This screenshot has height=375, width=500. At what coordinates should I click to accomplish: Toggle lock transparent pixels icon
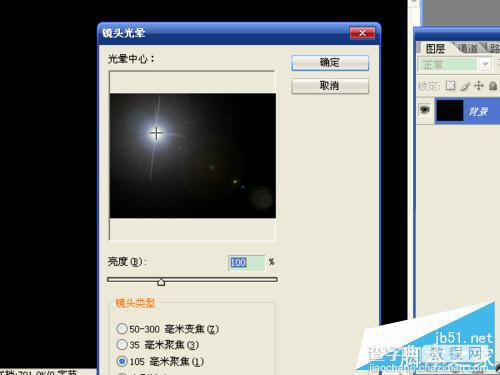click(450, 86)
